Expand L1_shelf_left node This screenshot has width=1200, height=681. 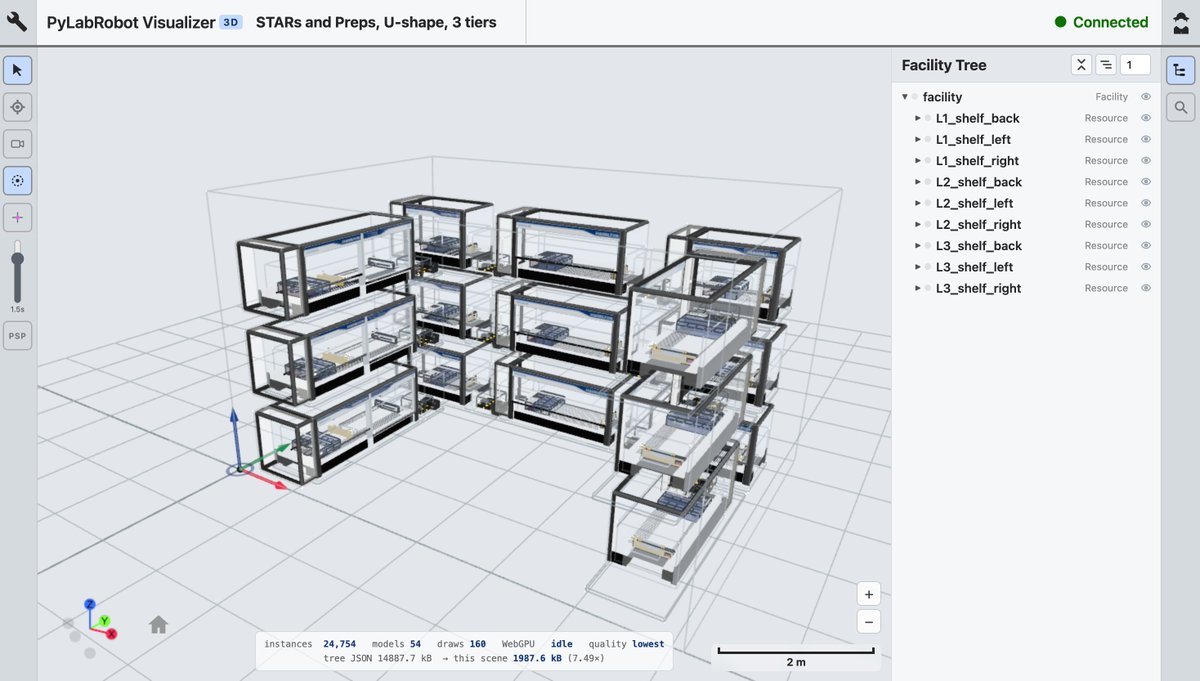918,139
